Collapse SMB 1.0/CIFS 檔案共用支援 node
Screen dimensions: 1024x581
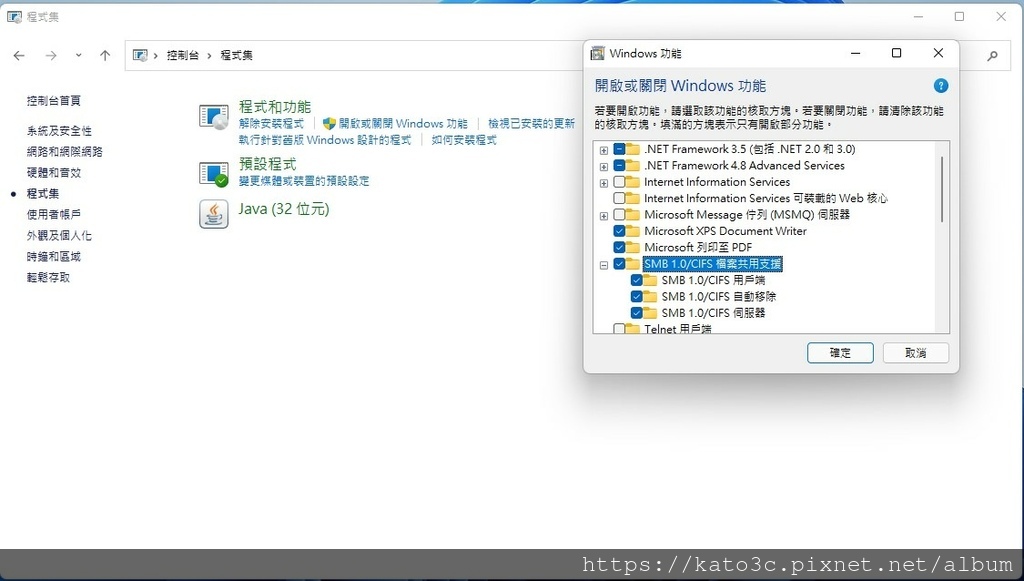(x=603, y=264)
